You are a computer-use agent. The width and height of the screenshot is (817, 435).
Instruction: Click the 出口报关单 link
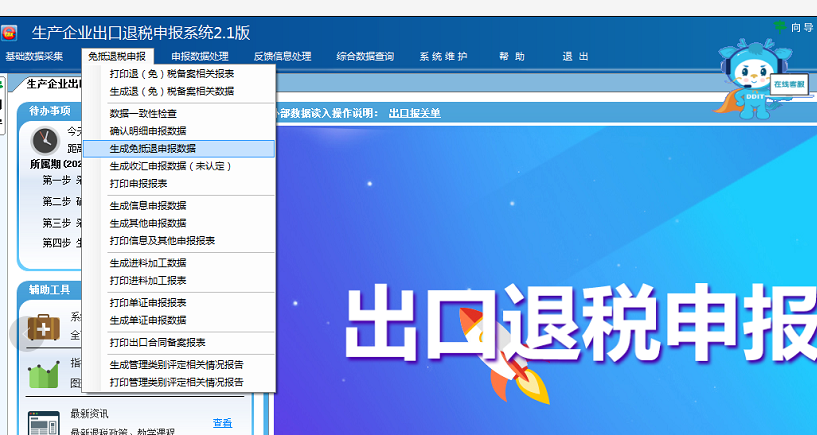coord(414,113)
